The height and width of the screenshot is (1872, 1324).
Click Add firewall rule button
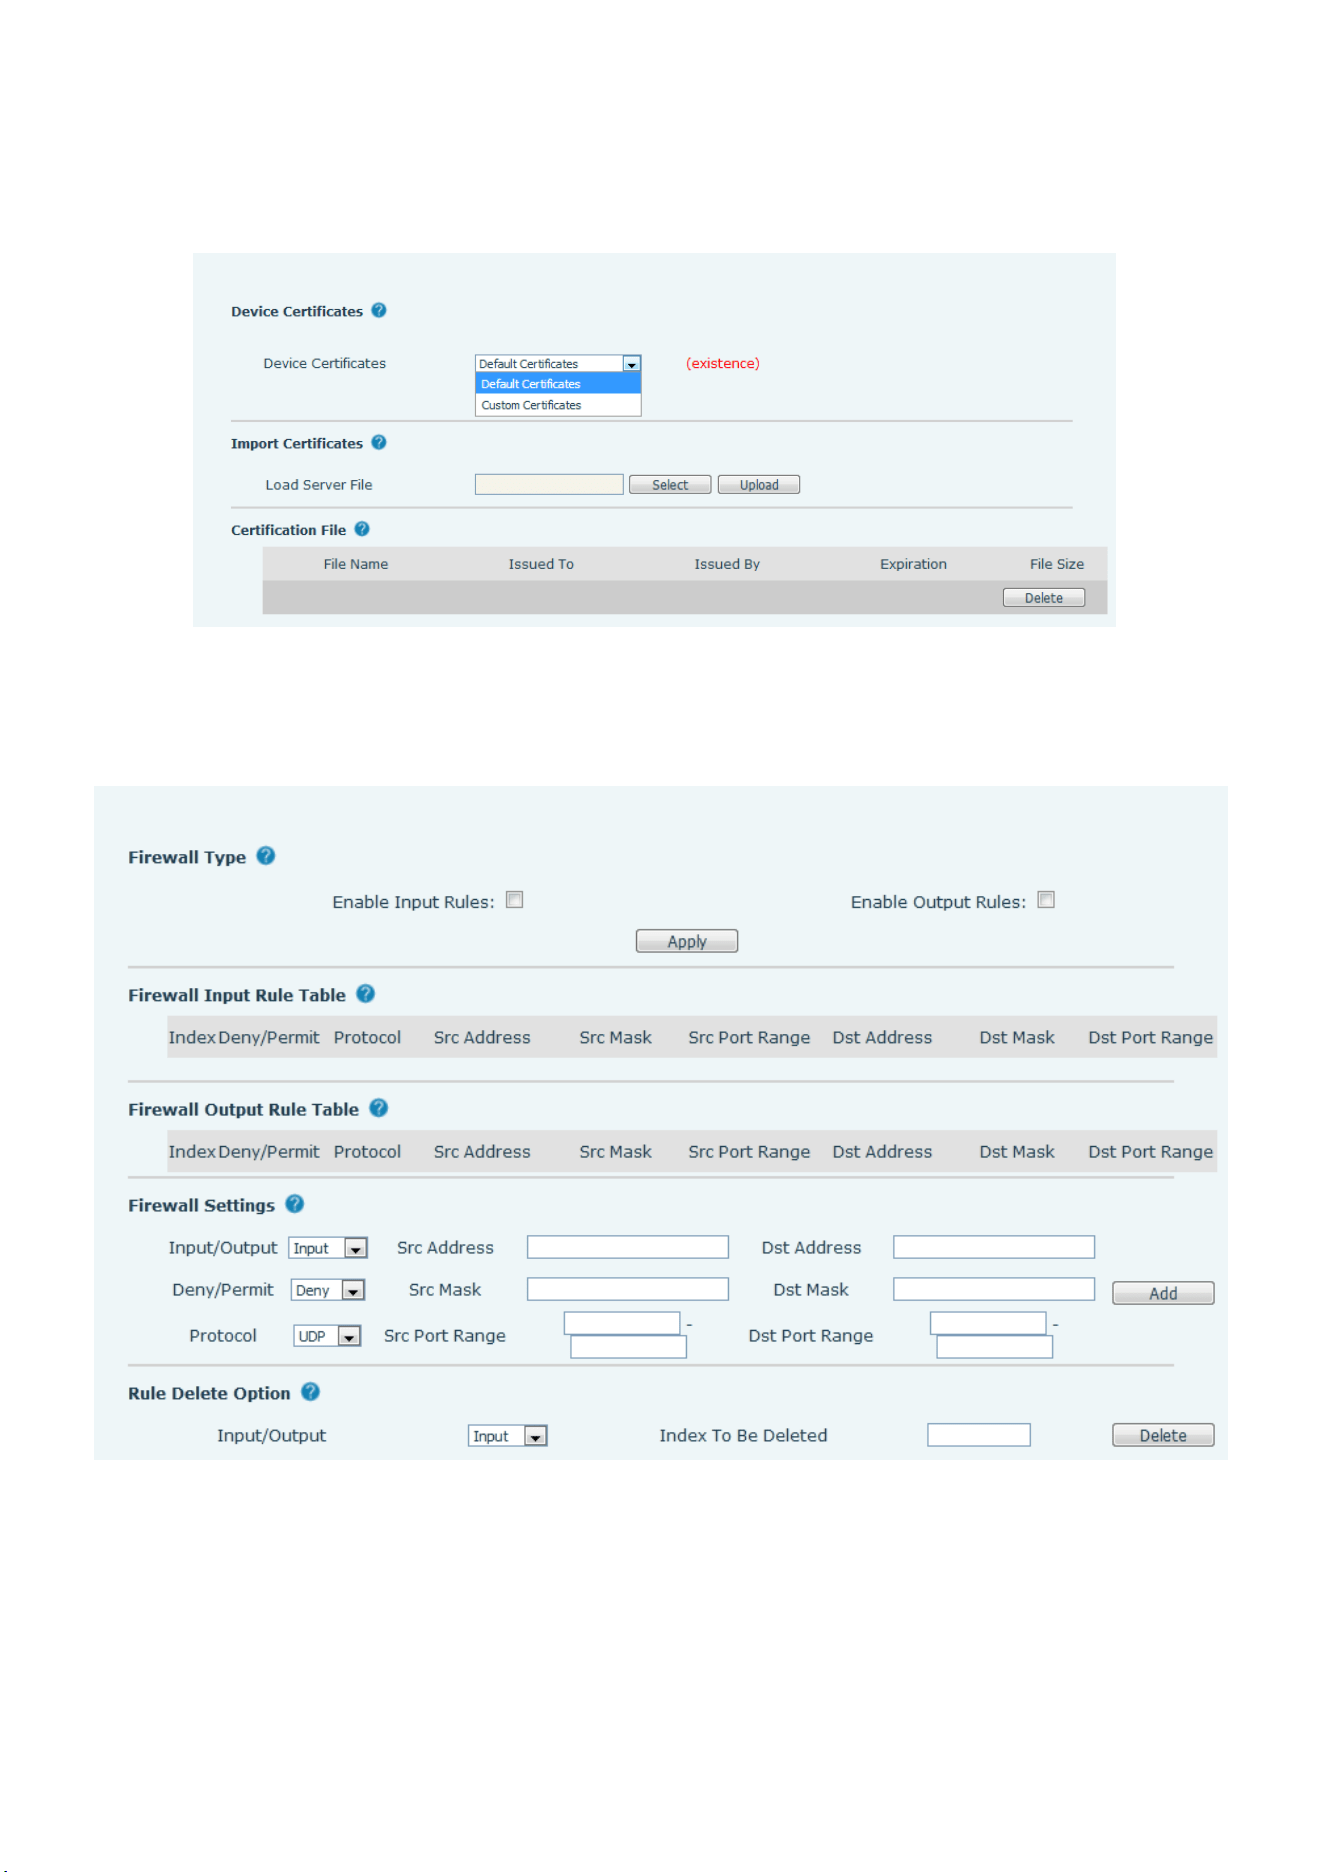pyautogui.click(x=1163, y=1293)
